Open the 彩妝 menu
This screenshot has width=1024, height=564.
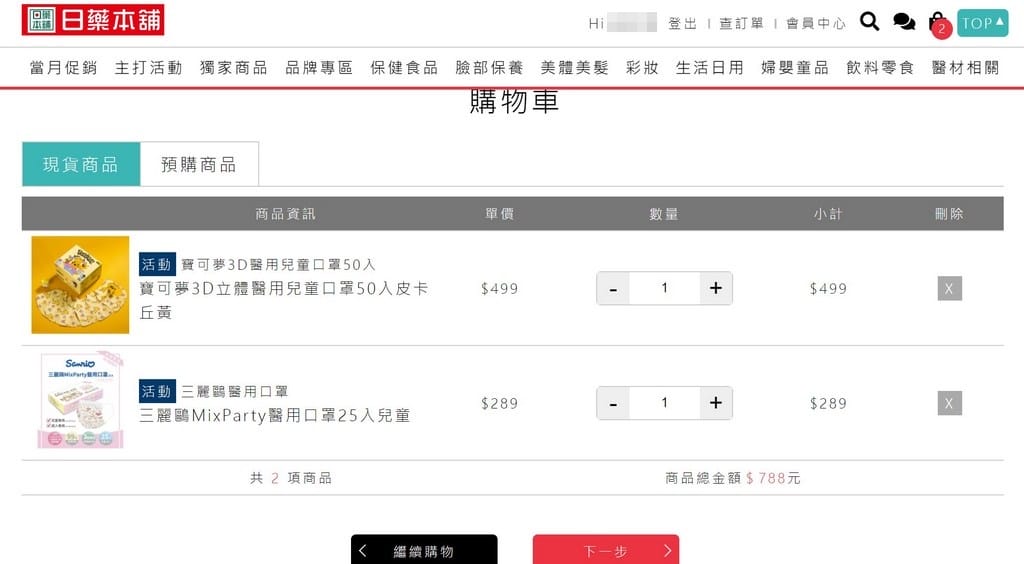(642, 67)
